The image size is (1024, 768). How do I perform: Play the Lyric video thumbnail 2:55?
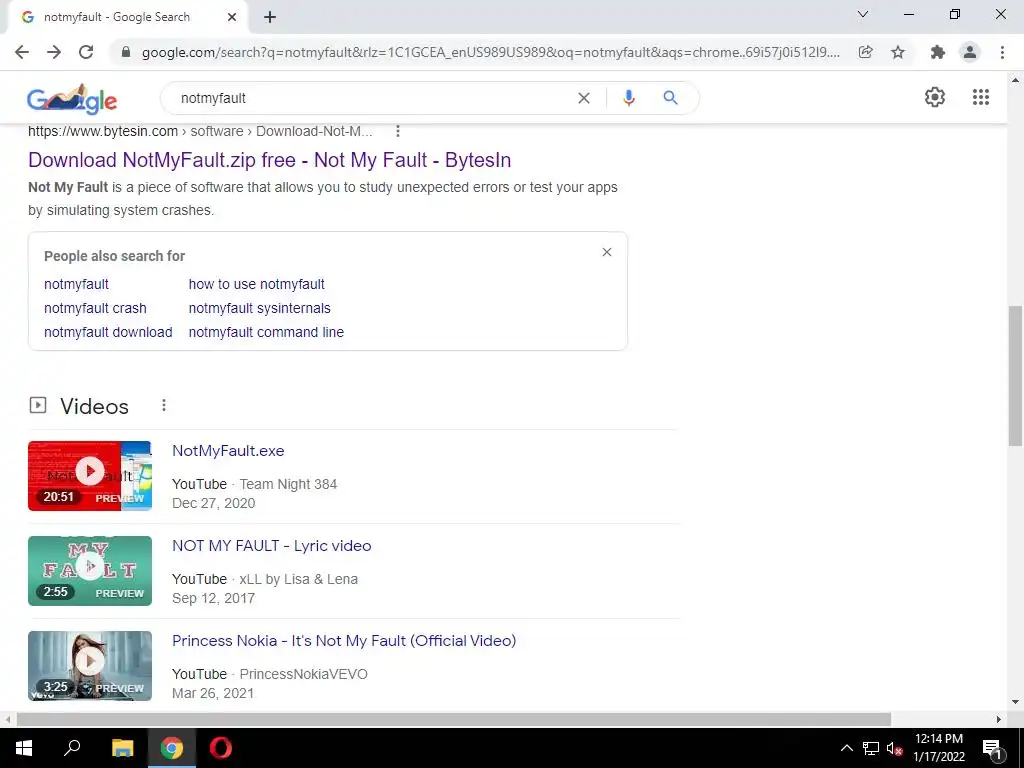tap(90, 571)
